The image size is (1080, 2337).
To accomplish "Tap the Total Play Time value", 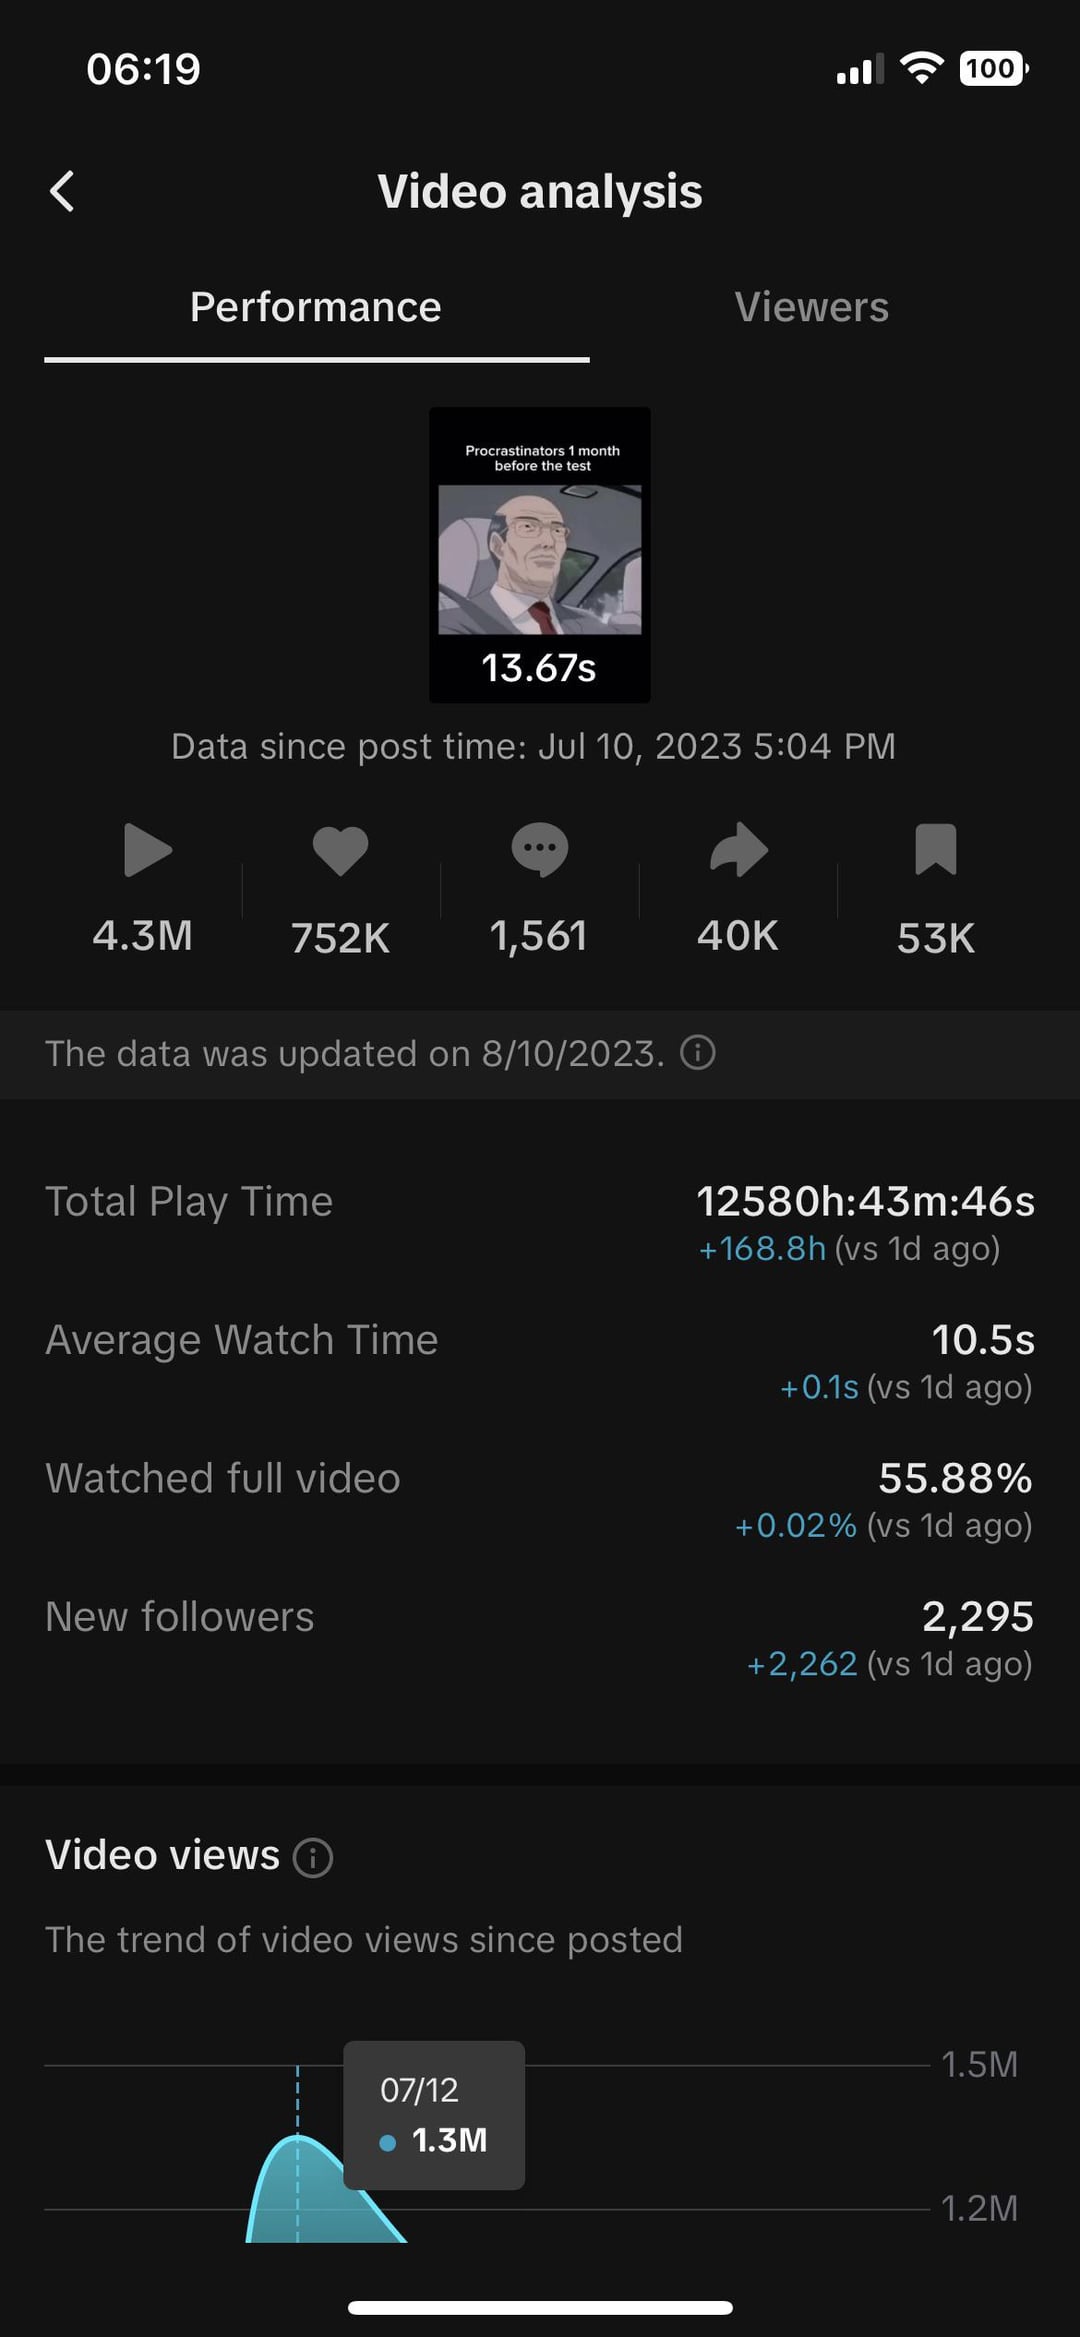I will click(865, 1201).
